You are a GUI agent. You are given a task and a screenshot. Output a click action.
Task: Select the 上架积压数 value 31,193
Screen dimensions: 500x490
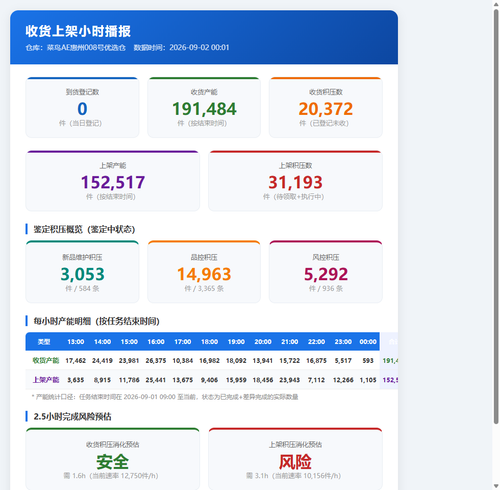(x=295, y=182)
